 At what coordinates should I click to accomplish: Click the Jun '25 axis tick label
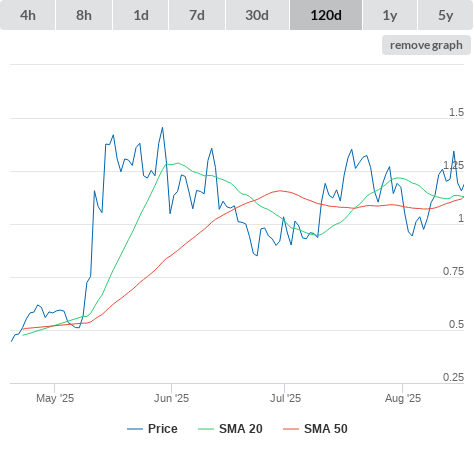[x=171, y=398]
